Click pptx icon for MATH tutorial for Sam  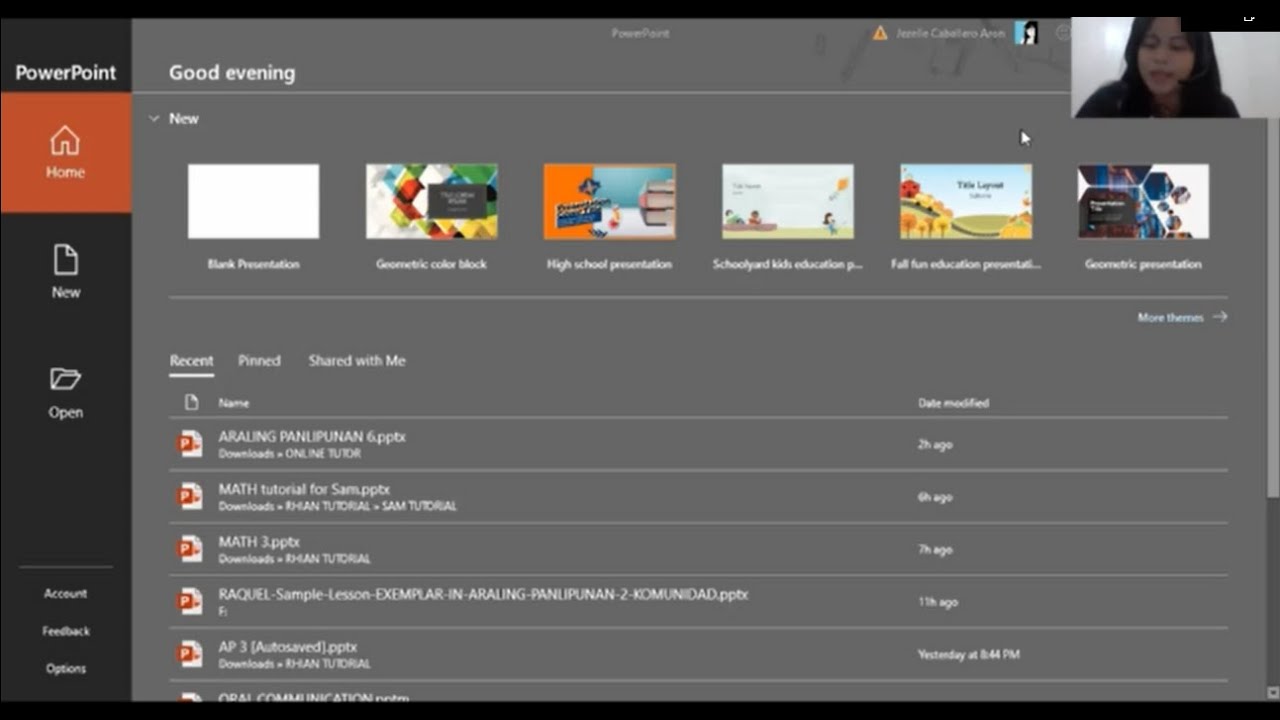[190, 496]
